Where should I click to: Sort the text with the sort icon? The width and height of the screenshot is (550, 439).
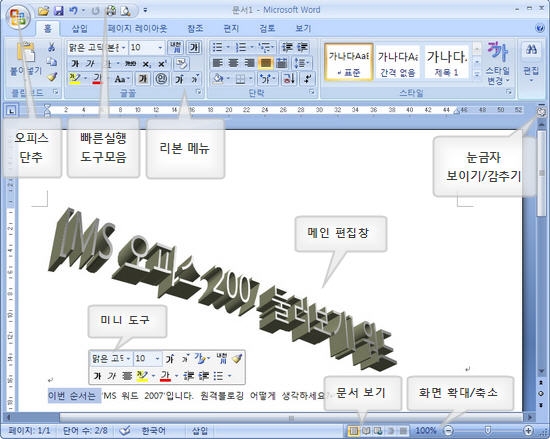click(x=289, y=79)
